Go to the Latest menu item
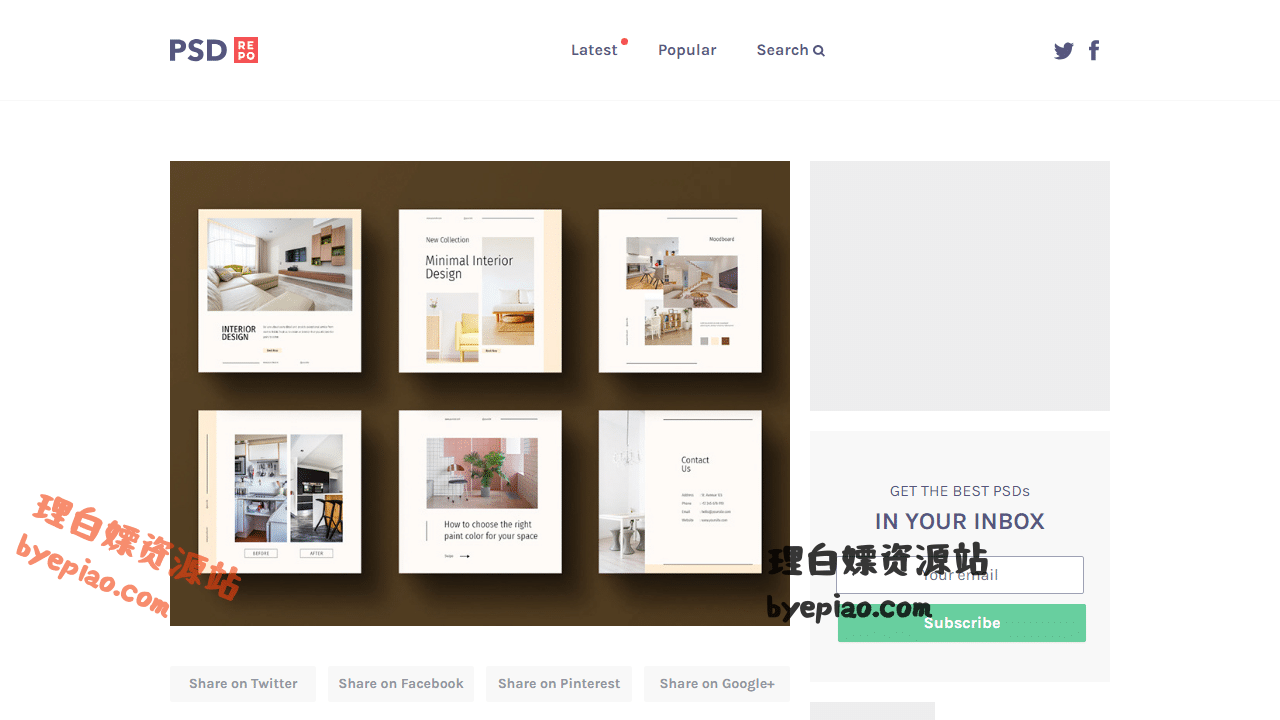Image resolution: width=1280 pixels, height=720 pixels. click(594, 50)
